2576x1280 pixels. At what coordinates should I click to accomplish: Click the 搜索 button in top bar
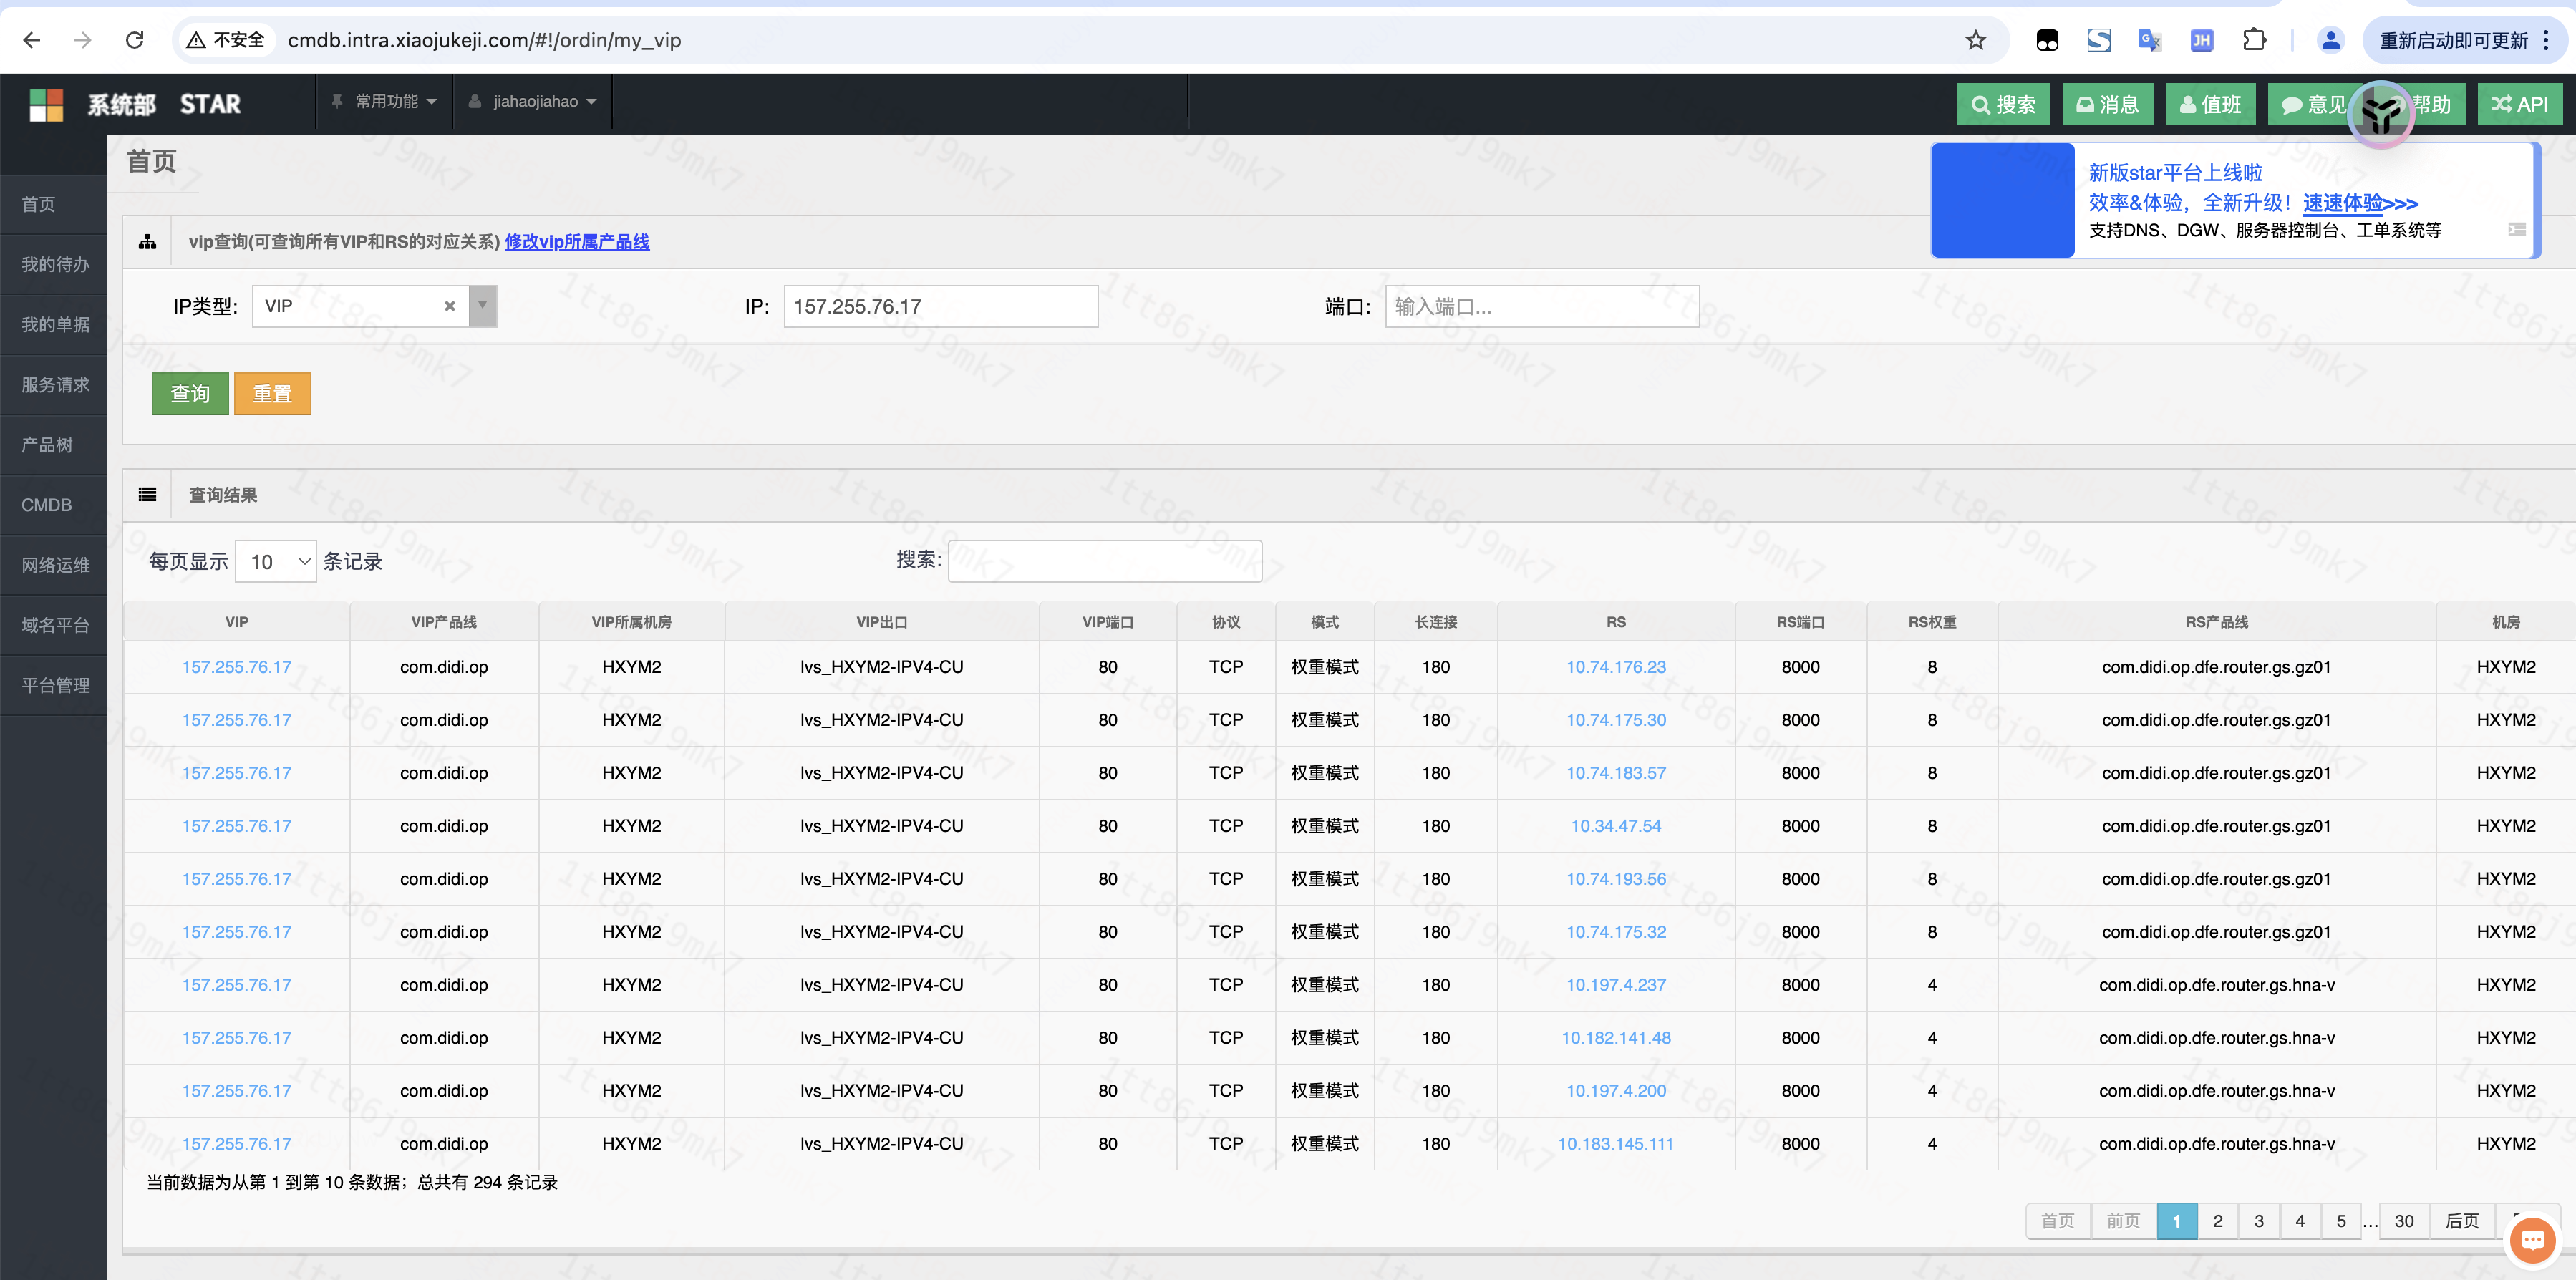point(2003,104)
